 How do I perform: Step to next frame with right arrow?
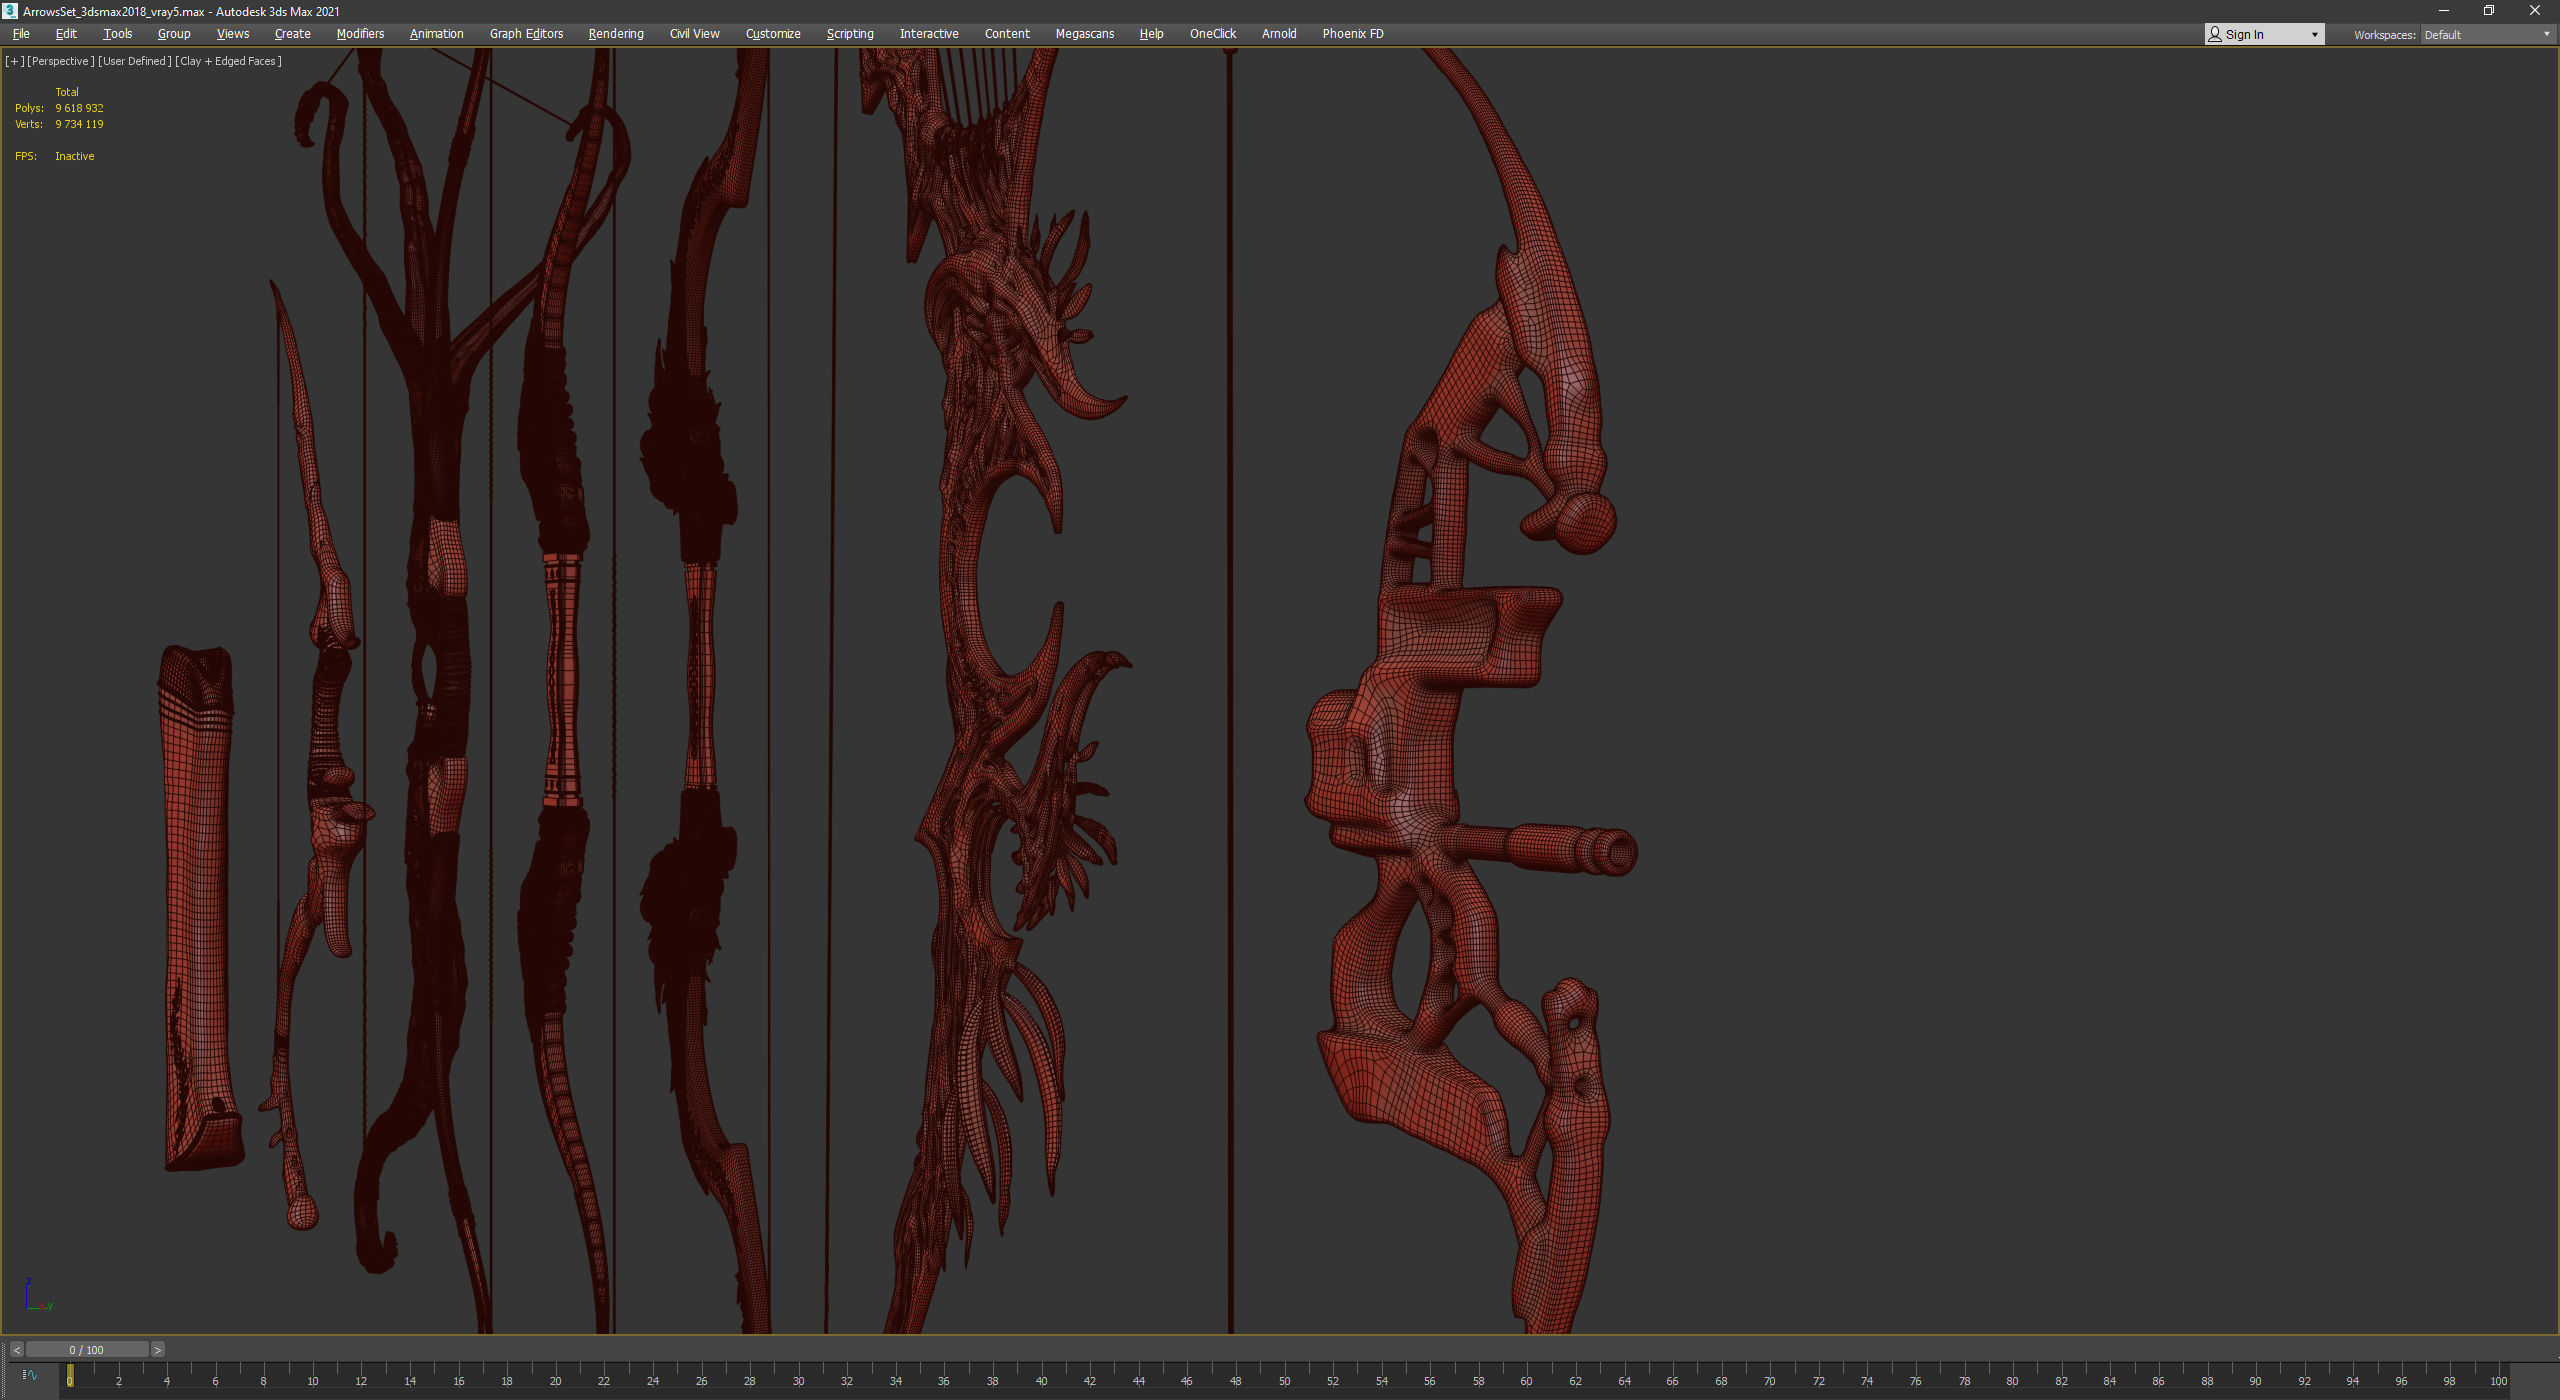(x=157, y=1350)
